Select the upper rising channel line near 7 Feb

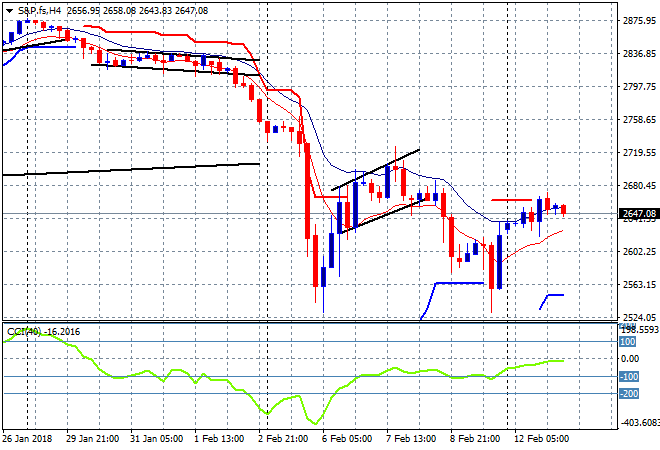click(x=375, y=170)
